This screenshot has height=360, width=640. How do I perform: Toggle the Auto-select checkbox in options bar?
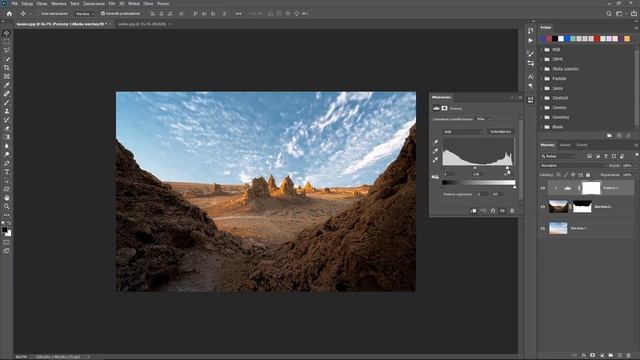[38, 13]
